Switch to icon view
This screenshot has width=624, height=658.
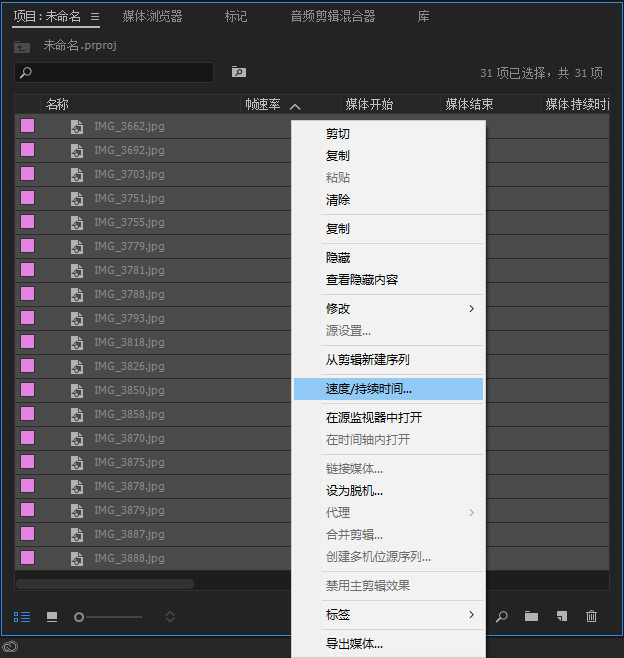[x=52, y=617]
